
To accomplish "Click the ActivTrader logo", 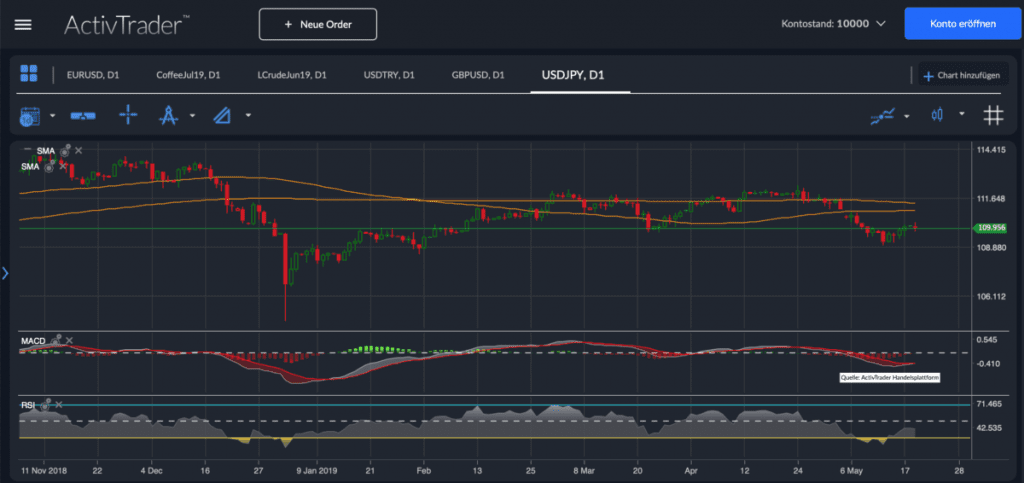I will pos(127,24).
